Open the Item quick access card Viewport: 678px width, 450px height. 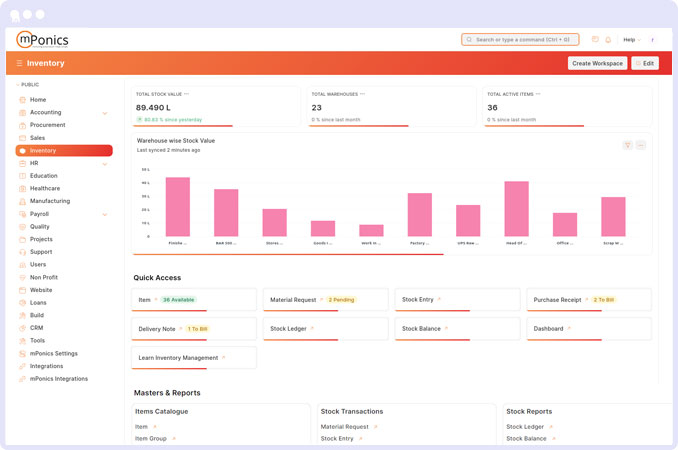point(194,300)
